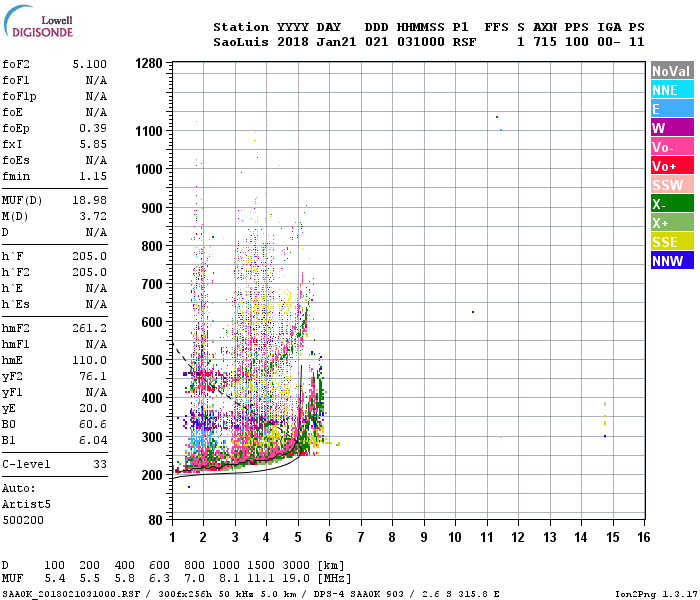Click the Ion2Png 1.3.17 version text

pos(656,594)
